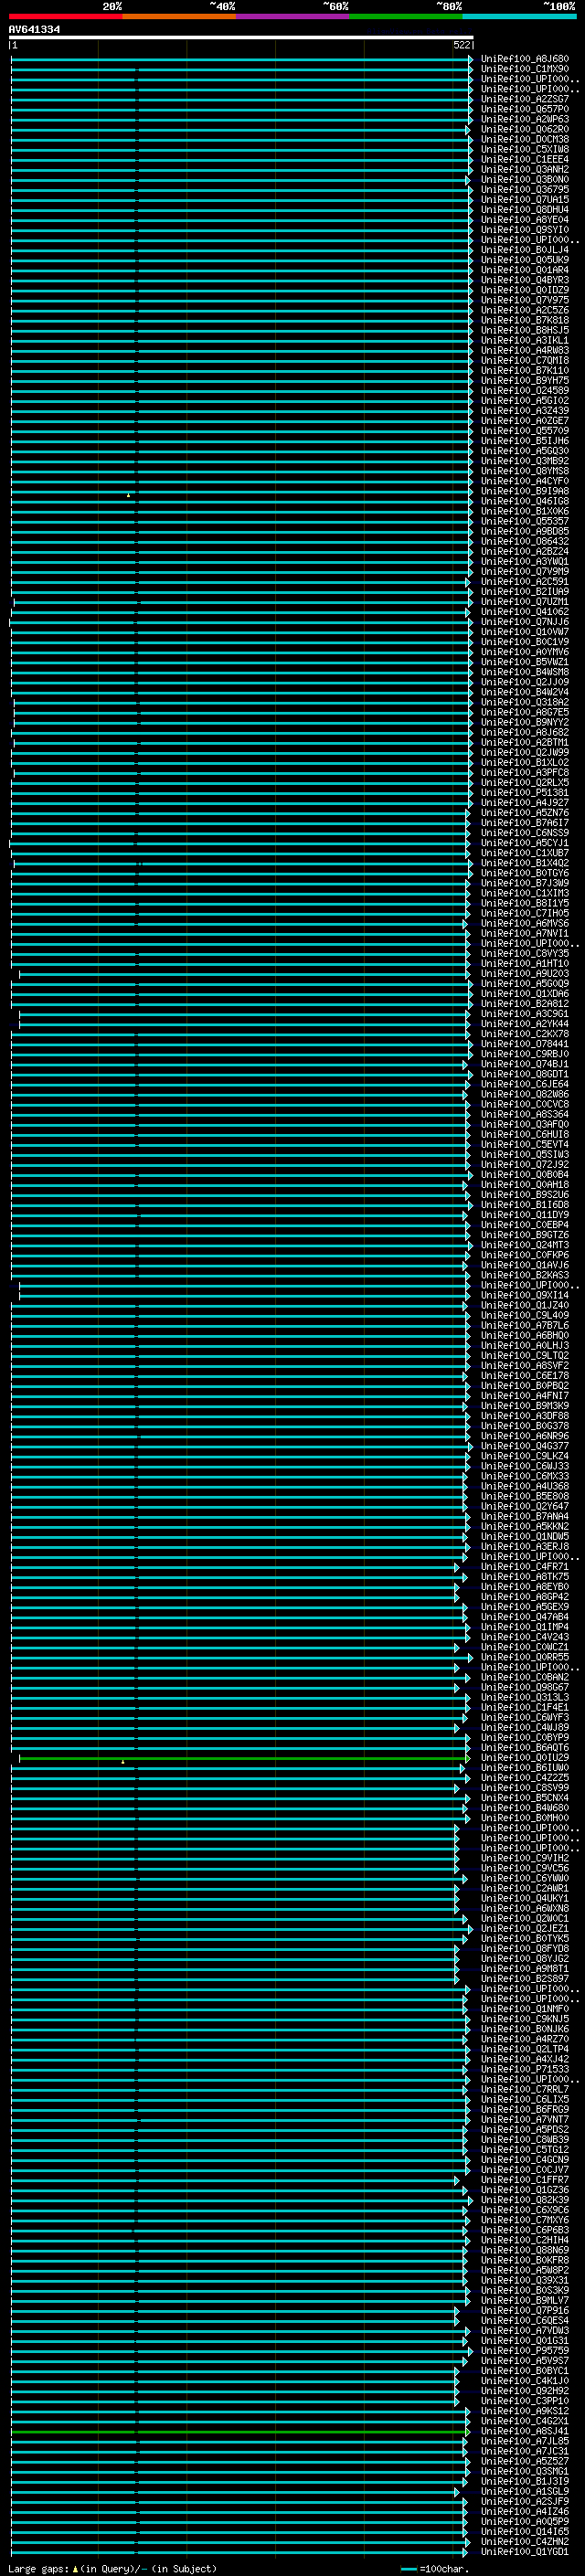Open hit UniRef100_C1MX90
Viewport: 585px width, 2576px height.
point(525,69)
